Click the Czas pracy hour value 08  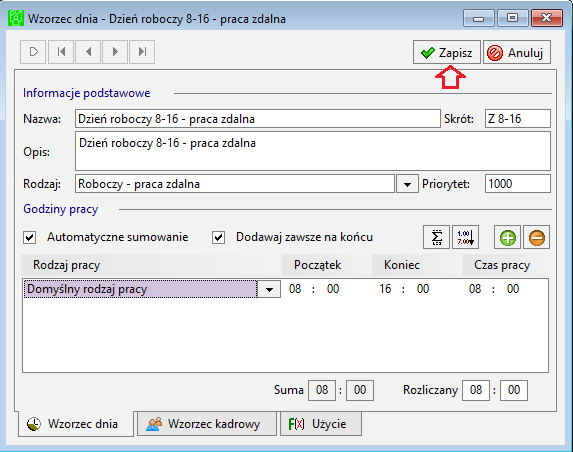click(x=475, y=289)
